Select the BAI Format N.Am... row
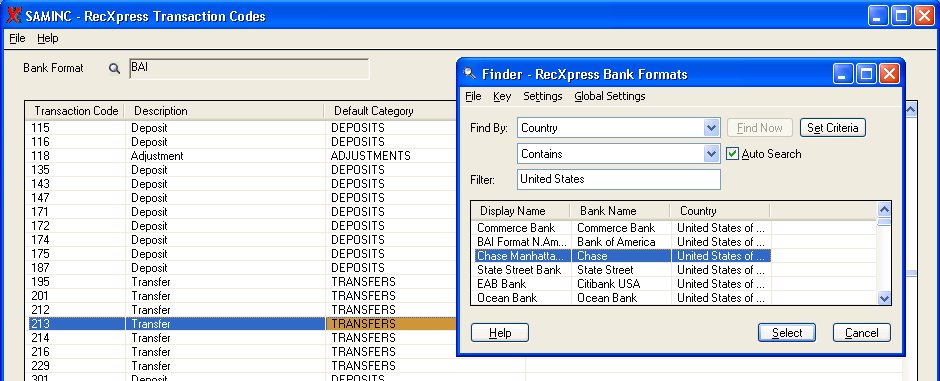 click(x=522, y=242)
